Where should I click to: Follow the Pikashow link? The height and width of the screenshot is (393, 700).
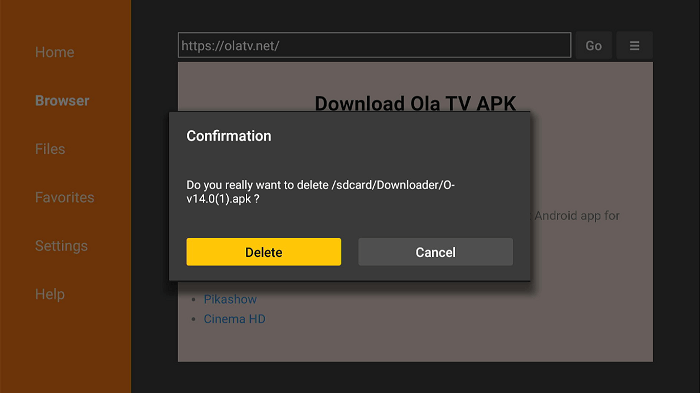(230, 299)
